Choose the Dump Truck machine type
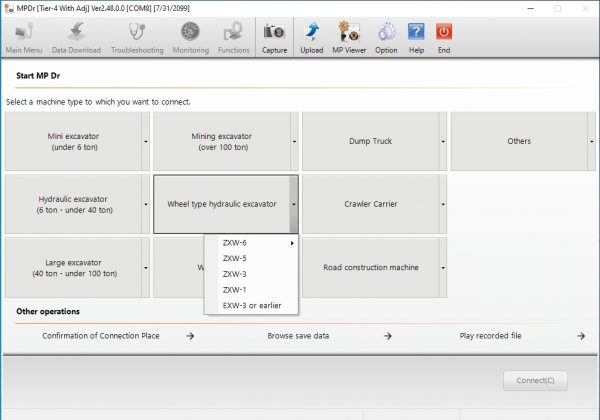 pyautogui.click(x=370, y=142)
